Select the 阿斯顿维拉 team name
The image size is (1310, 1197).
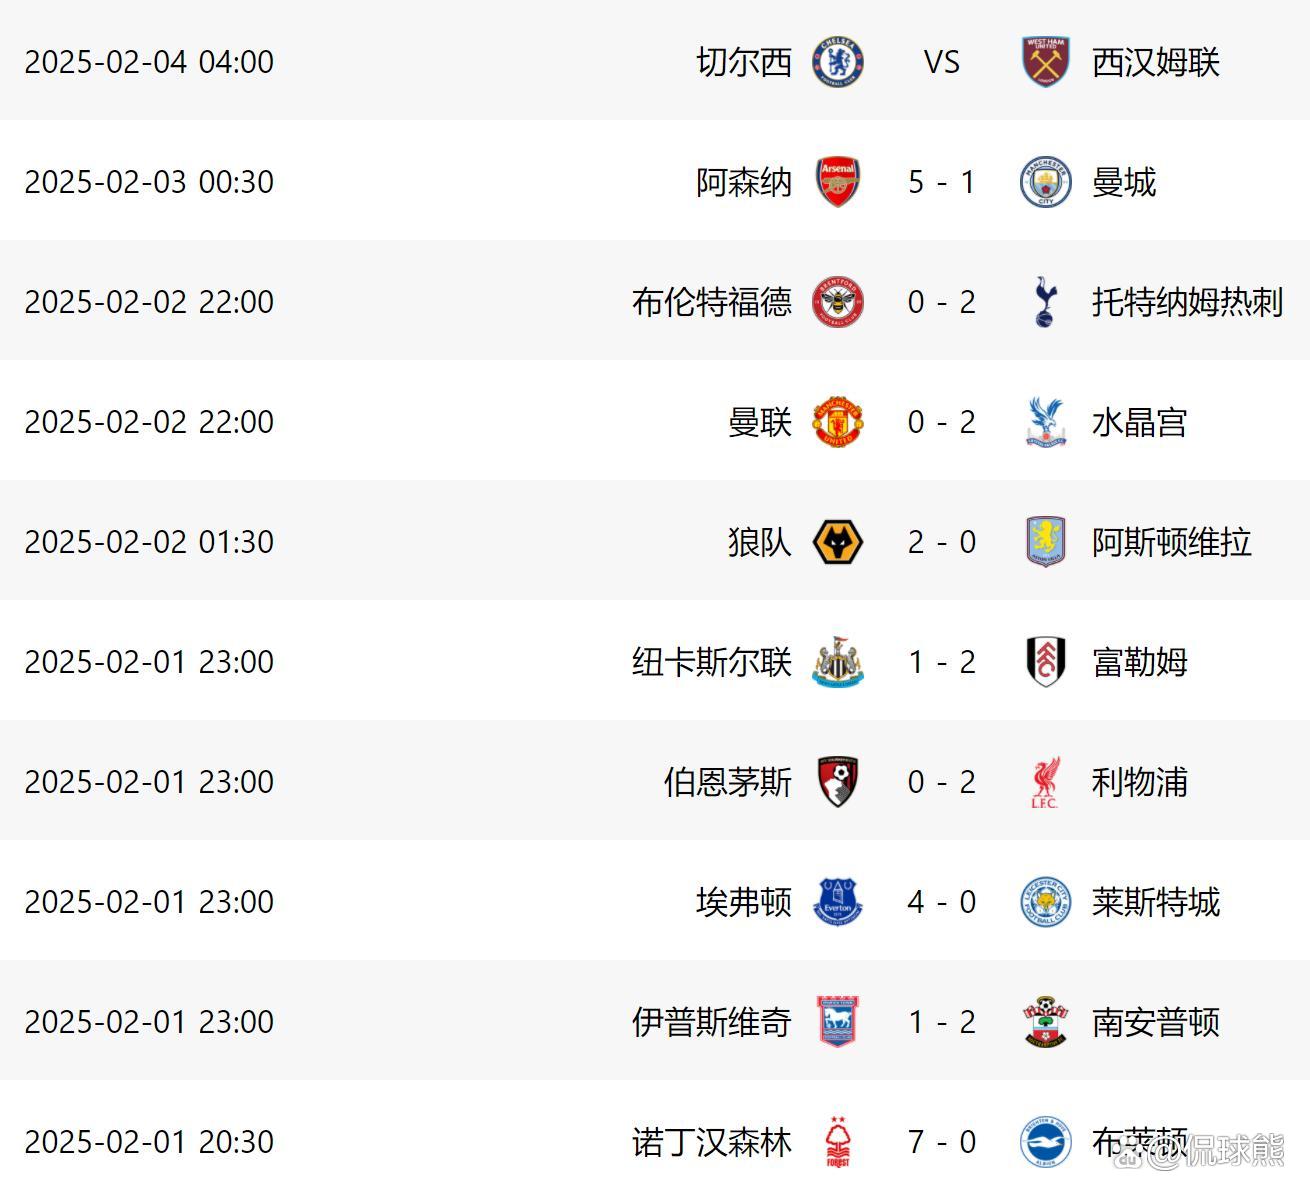pos(1171,542)
